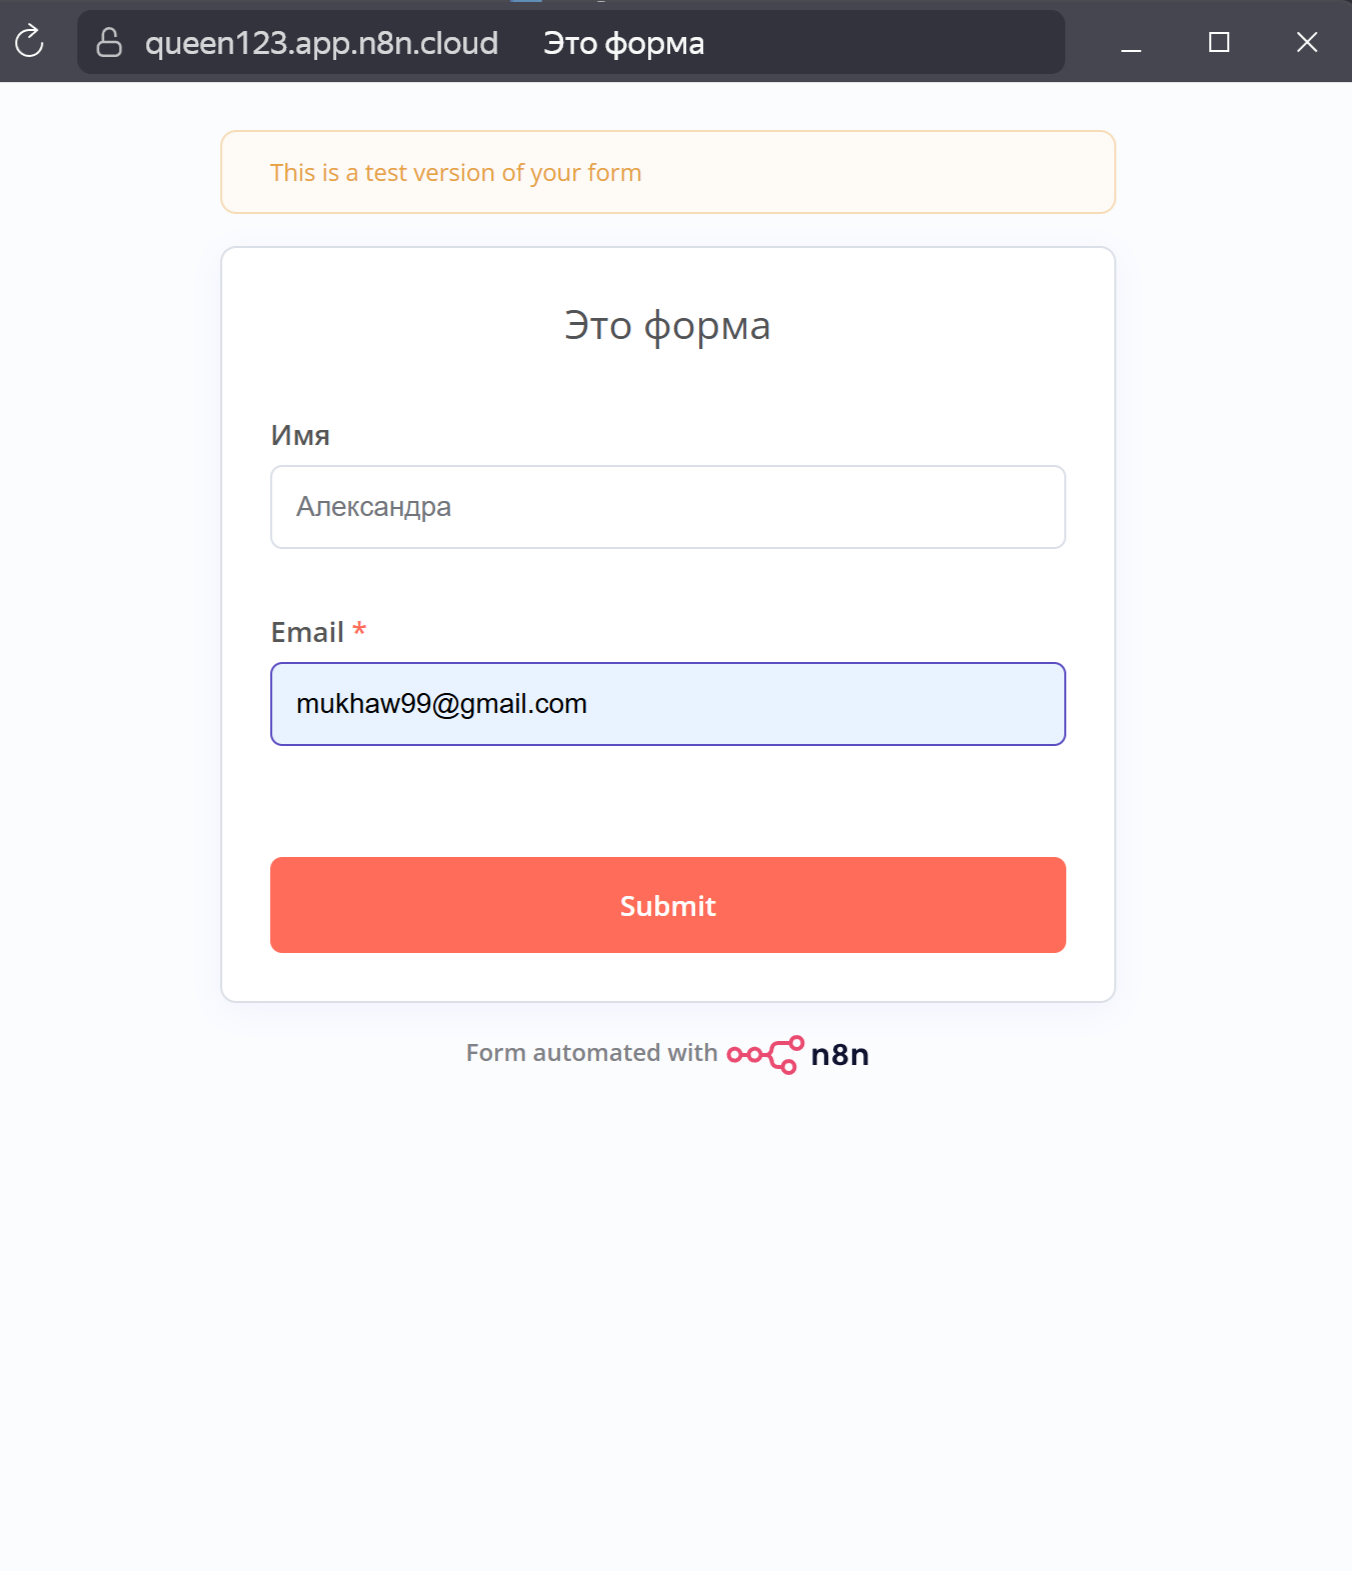Image resolution: width=1352 pixels, height=1571 pixels.
Task: Click the n8n workflow logo icon
Action: pyautogui.click(x=765, y=1054)
